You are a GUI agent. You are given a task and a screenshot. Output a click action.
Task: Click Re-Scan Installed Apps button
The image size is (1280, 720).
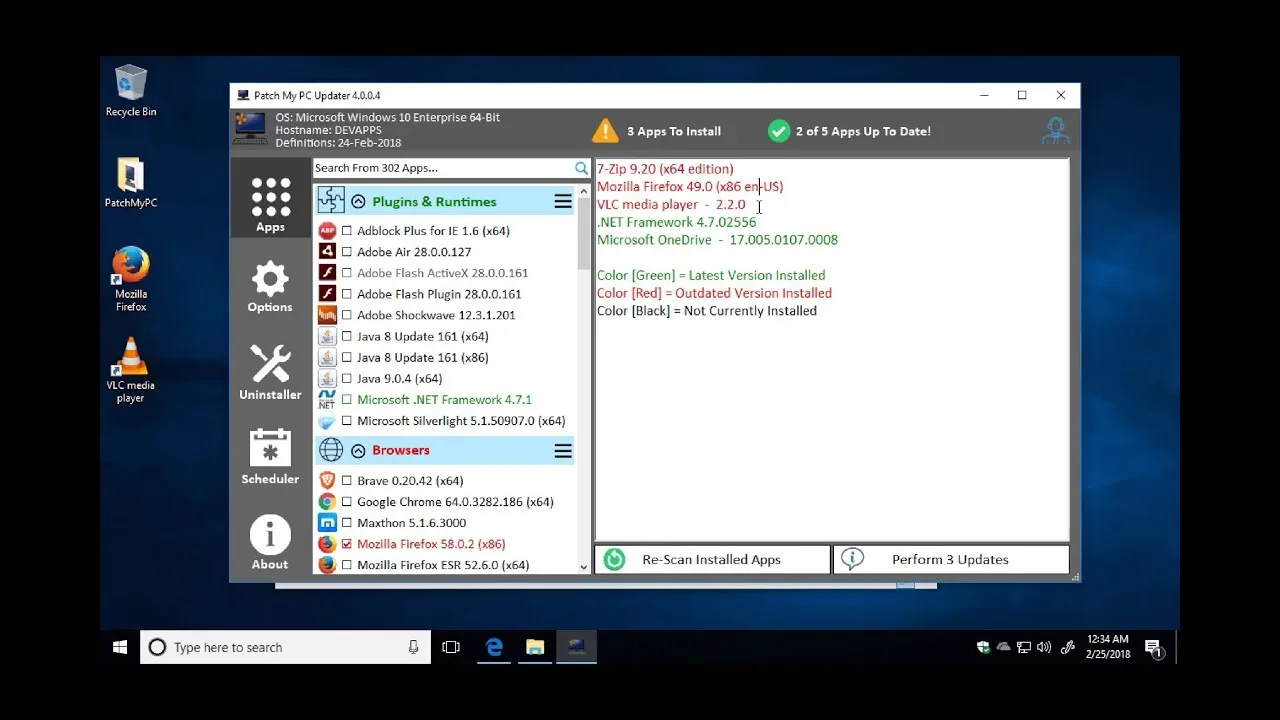pos(712,560)
